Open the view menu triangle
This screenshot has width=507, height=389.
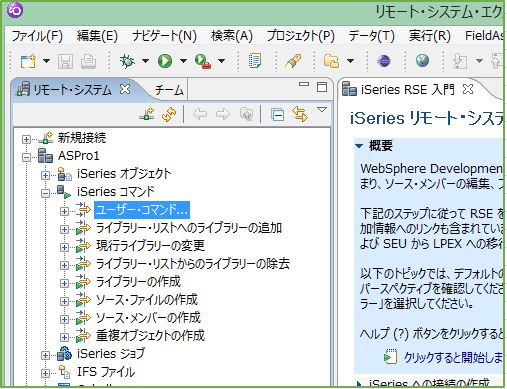pos(322,109)
